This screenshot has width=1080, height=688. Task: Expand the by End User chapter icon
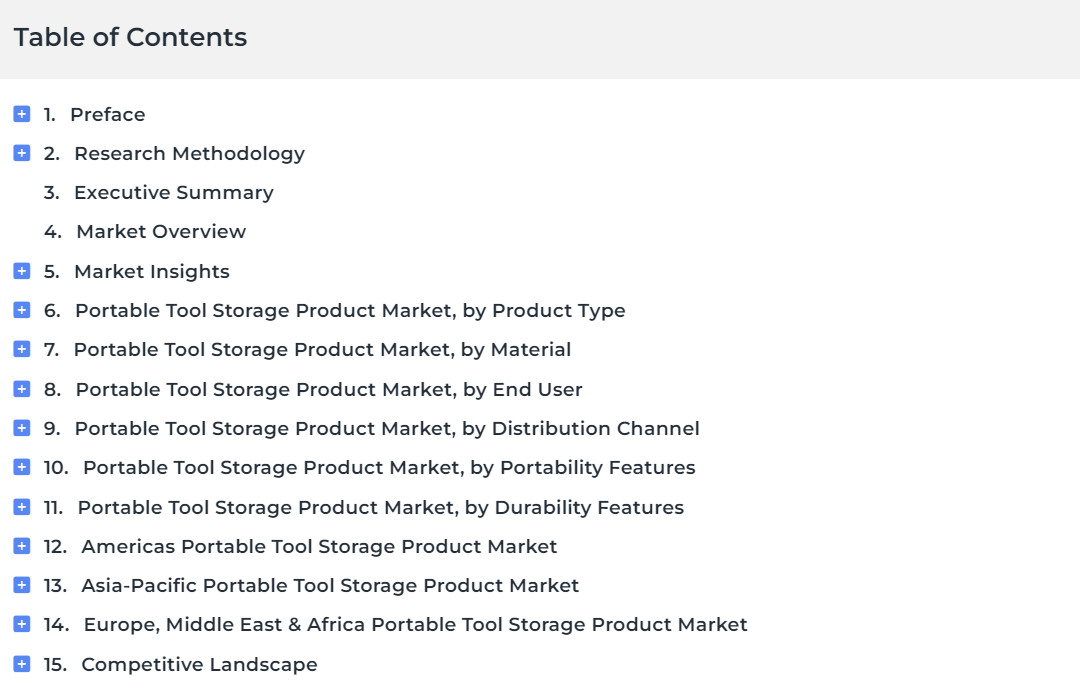tap(21, 389)
